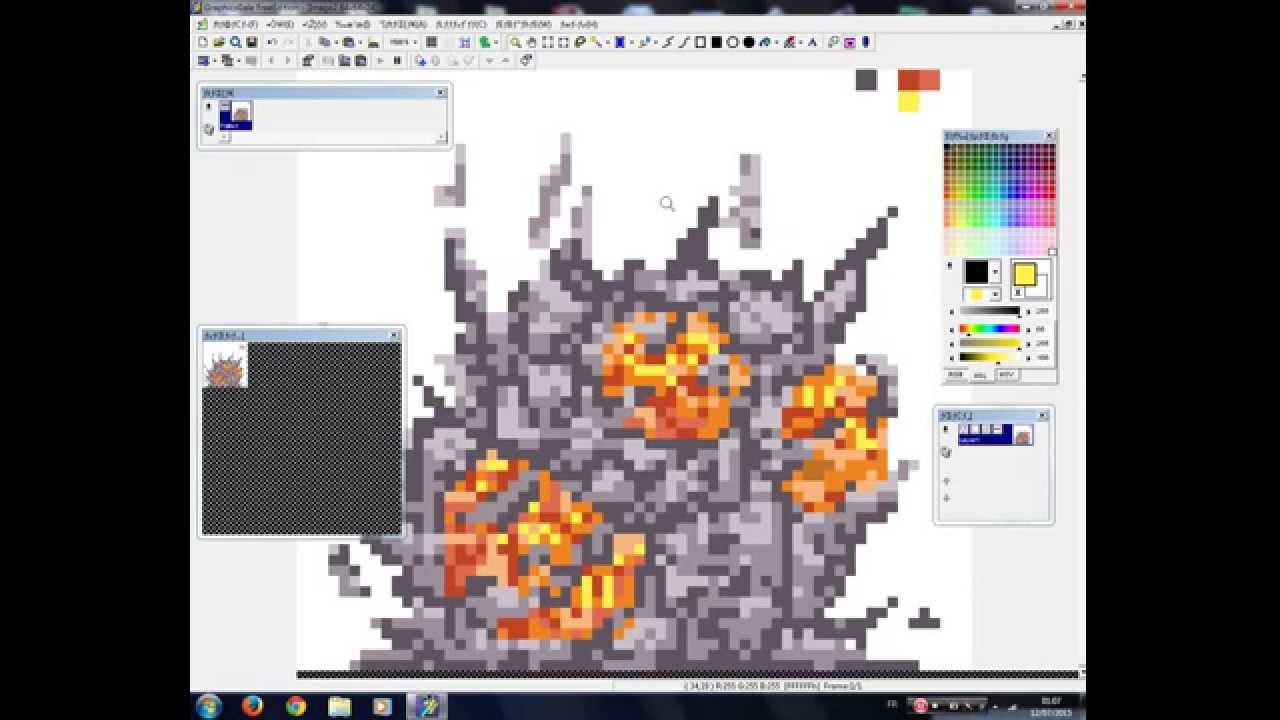Click the trash icon in layer panel

[946, 452]
